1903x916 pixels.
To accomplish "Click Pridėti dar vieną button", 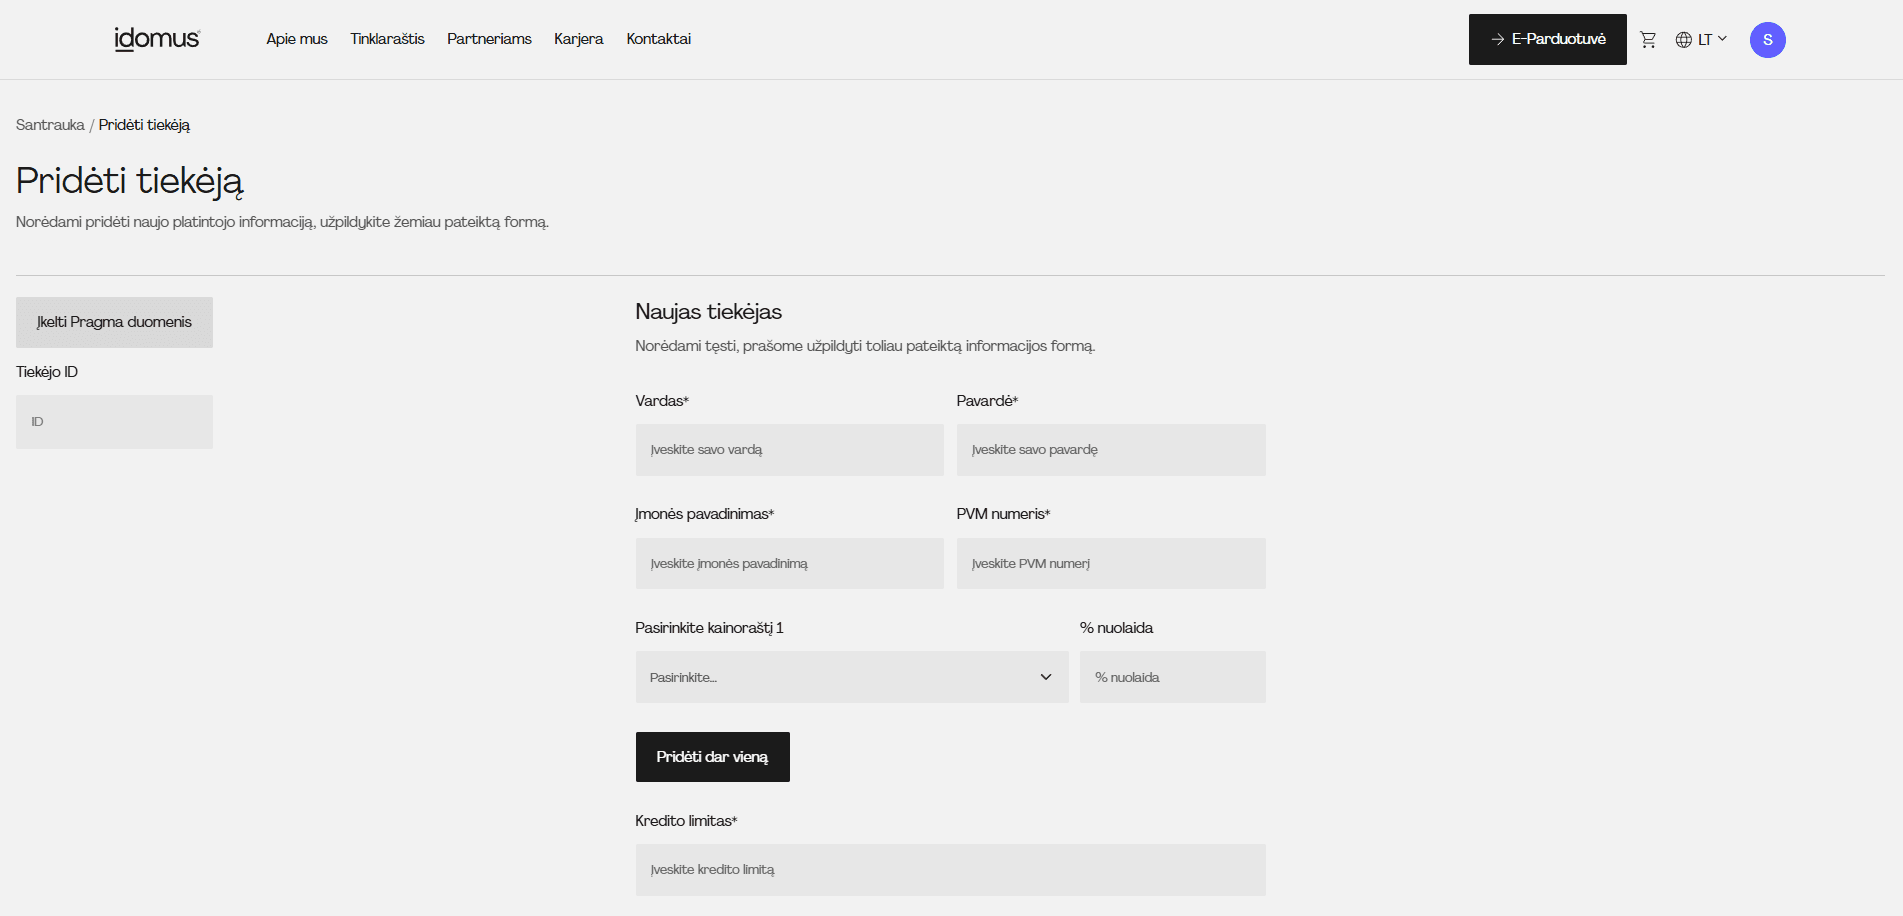I will pyautogui.click(x=712, y=757).
